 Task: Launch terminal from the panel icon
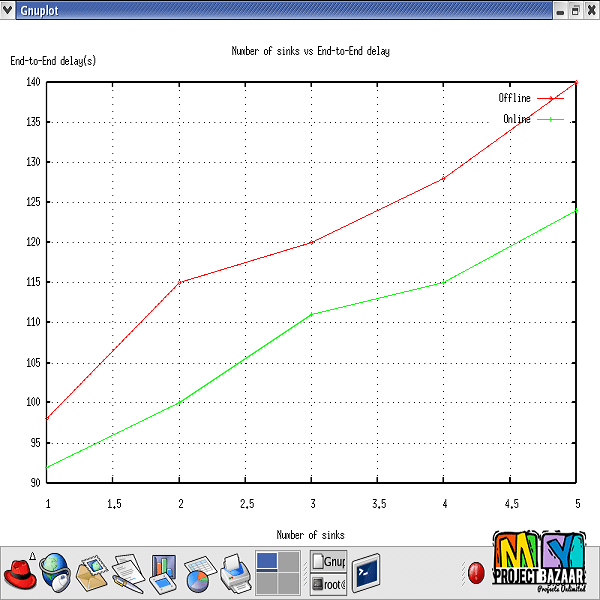[x=365, y=573]
